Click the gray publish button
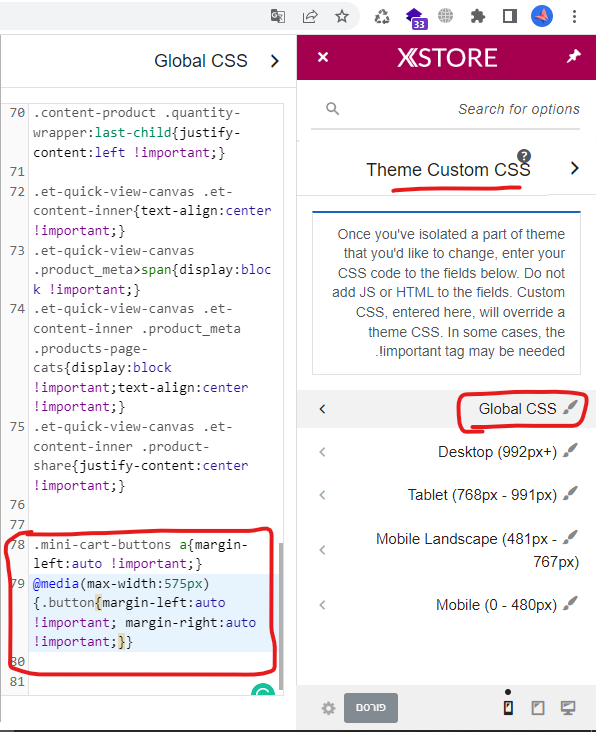Image resolution: width=596 pixels, height=732 pixels. [371, 707]
